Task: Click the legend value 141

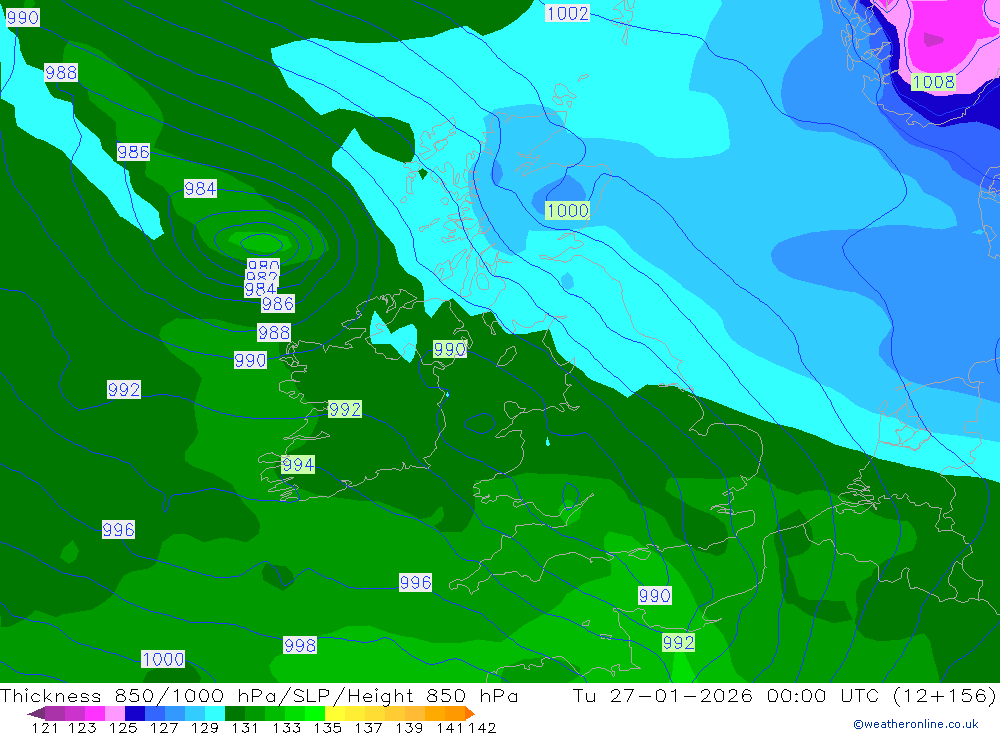Action: [450, 727]
